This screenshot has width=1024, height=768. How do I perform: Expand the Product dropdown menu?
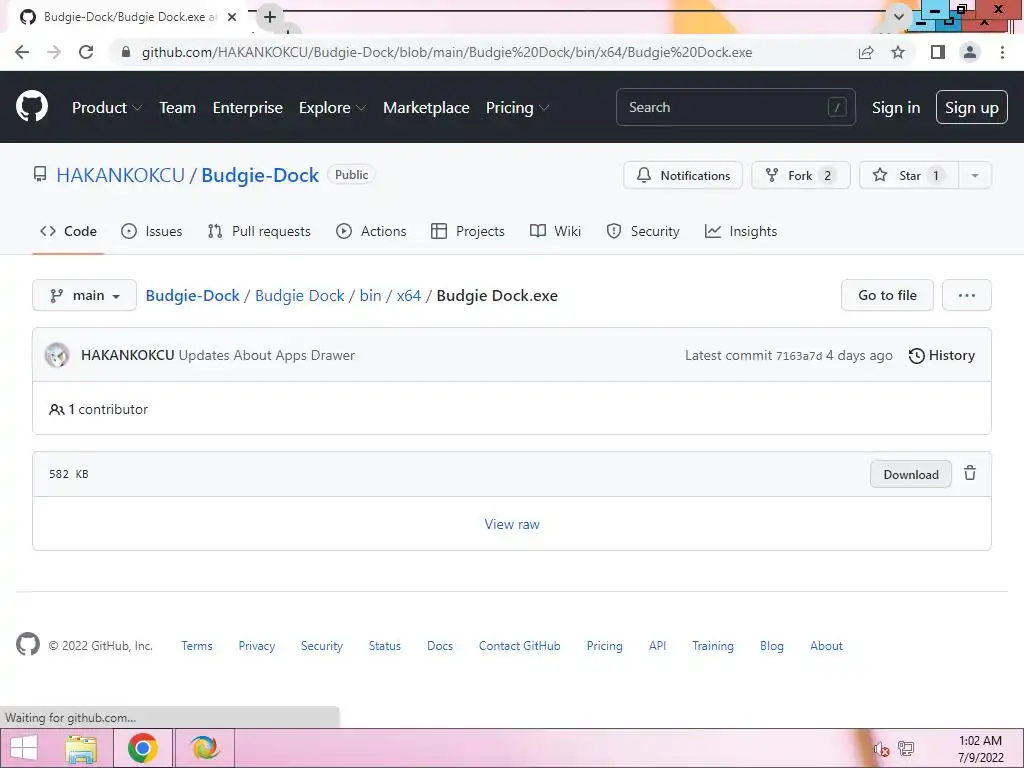(x=107, y=108)
